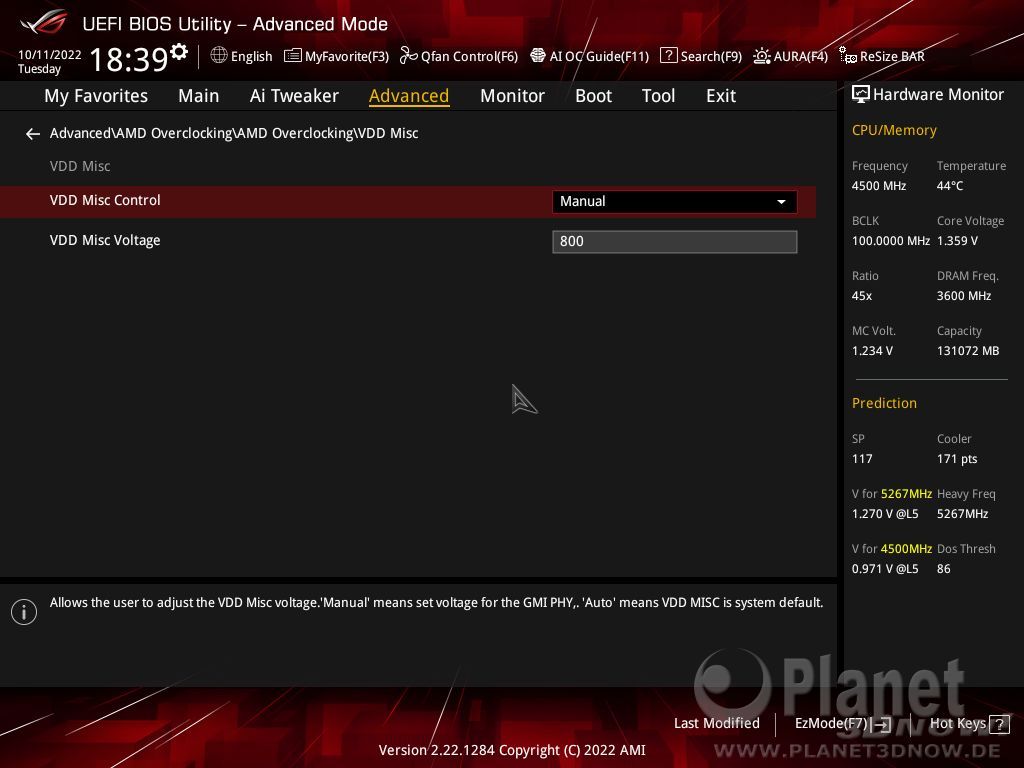Click the Hardware Monitor title
This screenshot has width=1024, height=768.
tap(938, 95)
